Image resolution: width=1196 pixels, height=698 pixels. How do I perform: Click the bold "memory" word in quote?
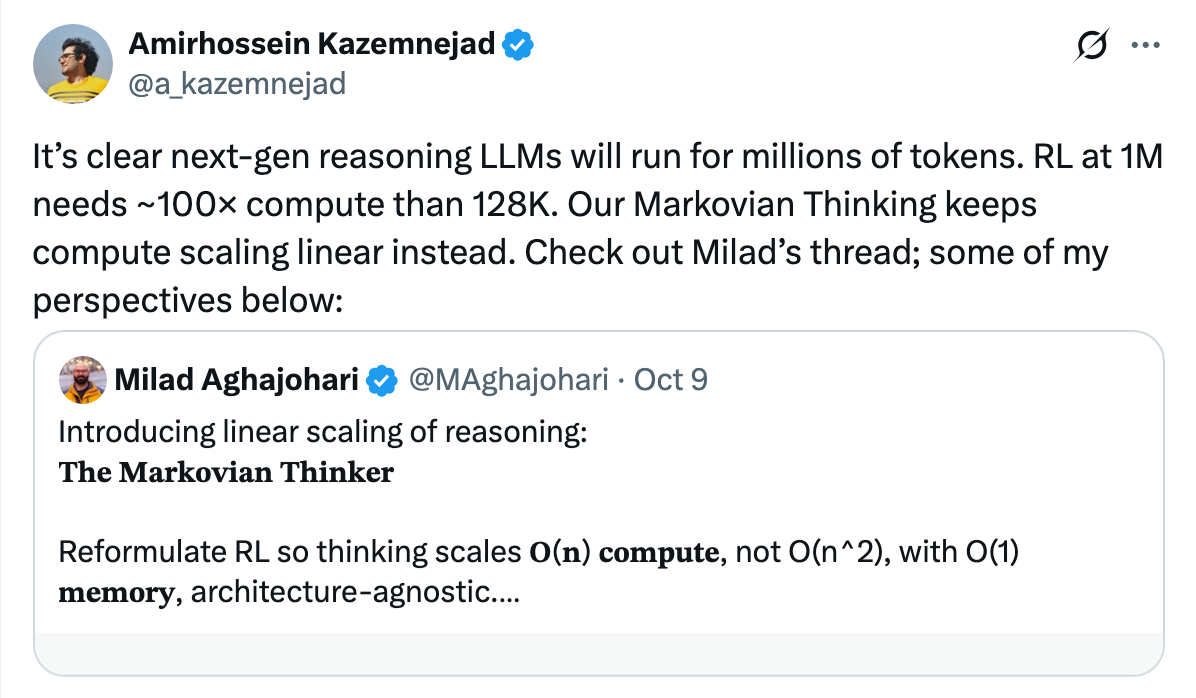(x=116, y=593)
